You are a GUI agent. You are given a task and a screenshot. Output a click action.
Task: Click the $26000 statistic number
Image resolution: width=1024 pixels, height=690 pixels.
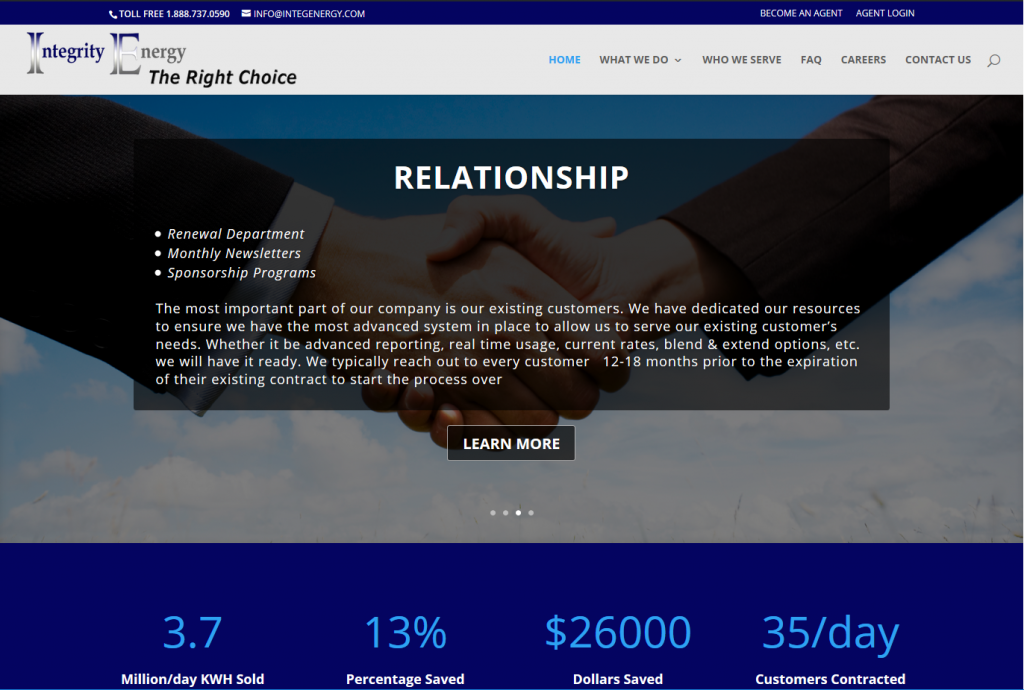[x=618, y=632]
